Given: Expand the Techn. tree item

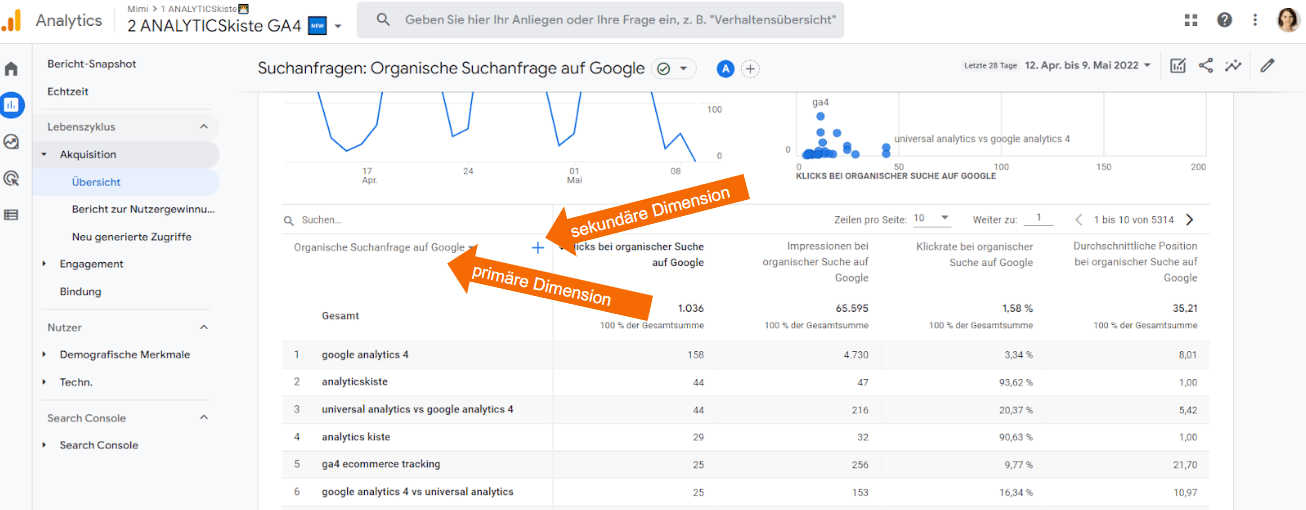Looking at the screenshot, I should tap(44, 382).
